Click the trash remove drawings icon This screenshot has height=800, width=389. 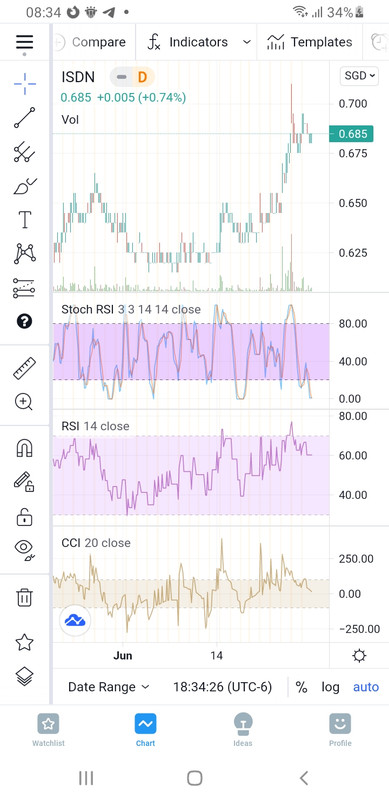25,597
